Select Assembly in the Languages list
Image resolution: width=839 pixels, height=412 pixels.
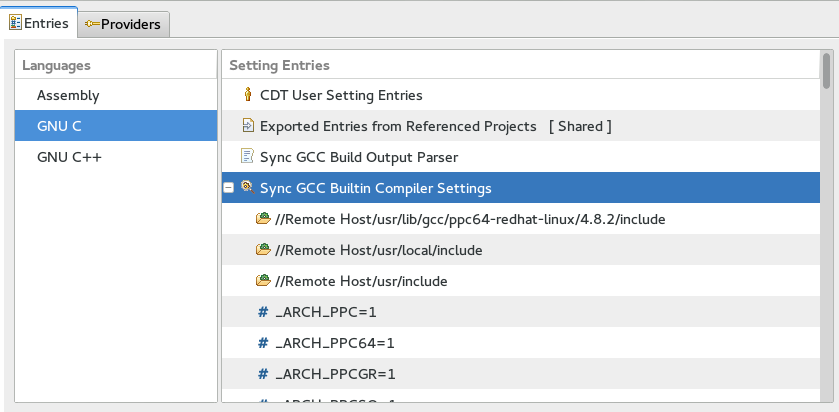pyautogui.click(x=116, y=95)
